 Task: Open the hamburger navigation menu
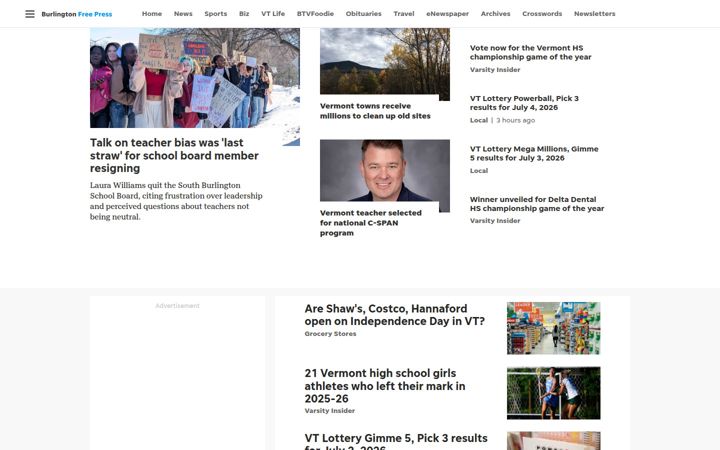30,14
